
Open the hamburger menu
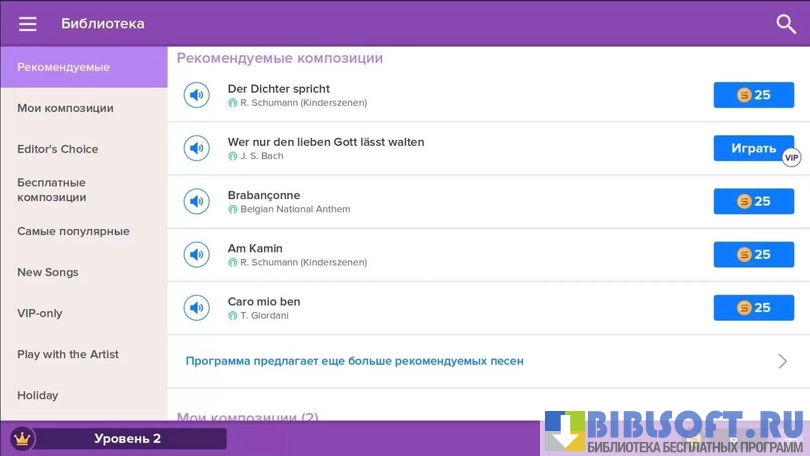pyautogui.click(x=28, y=24)
